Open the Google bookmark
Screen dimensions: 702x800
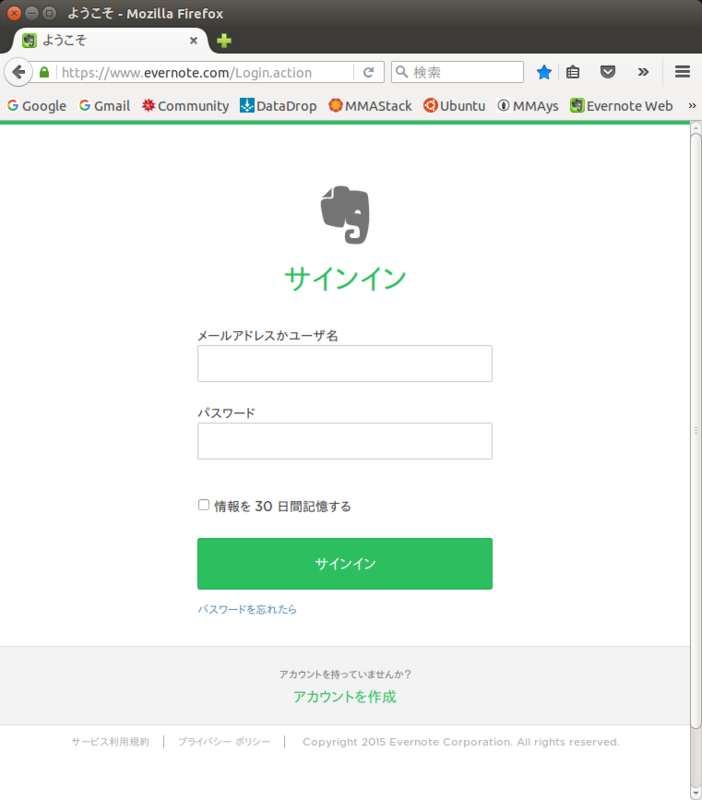pos(37,106)
